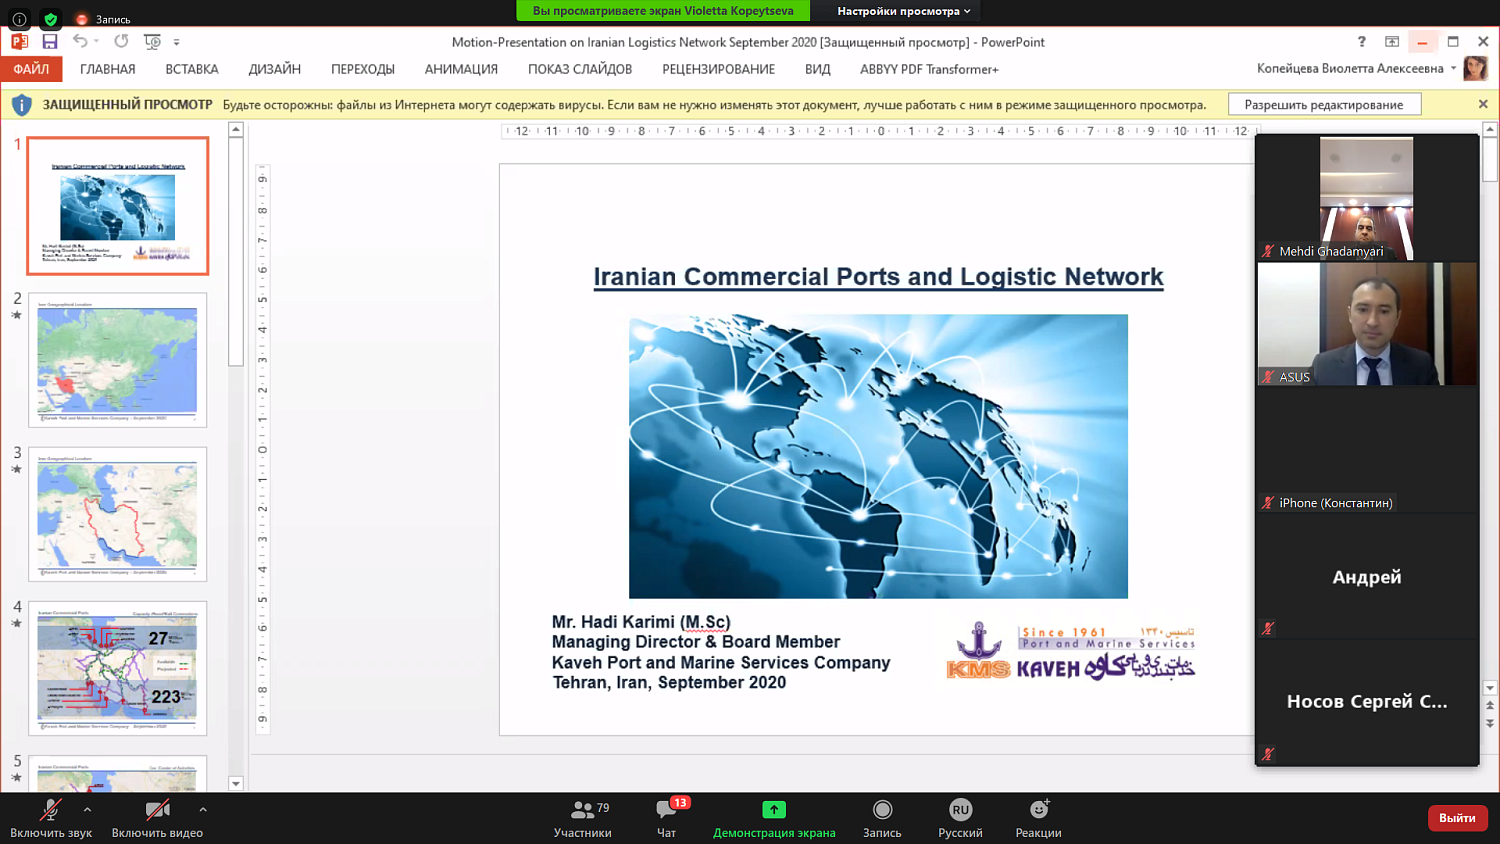The width and height of the screenshot is (1500, 844).
Task: Start slideshow from beginning icon
Action: [x=152, y=42]
